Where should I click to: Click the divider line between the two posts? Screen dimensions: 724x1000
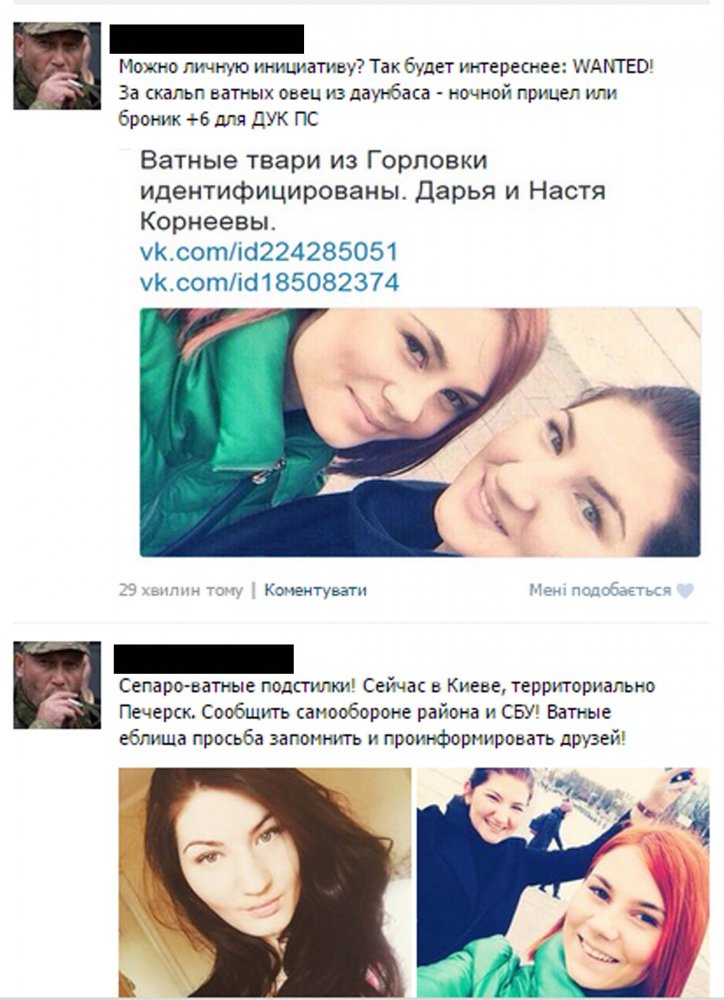(x=361, y=623)
